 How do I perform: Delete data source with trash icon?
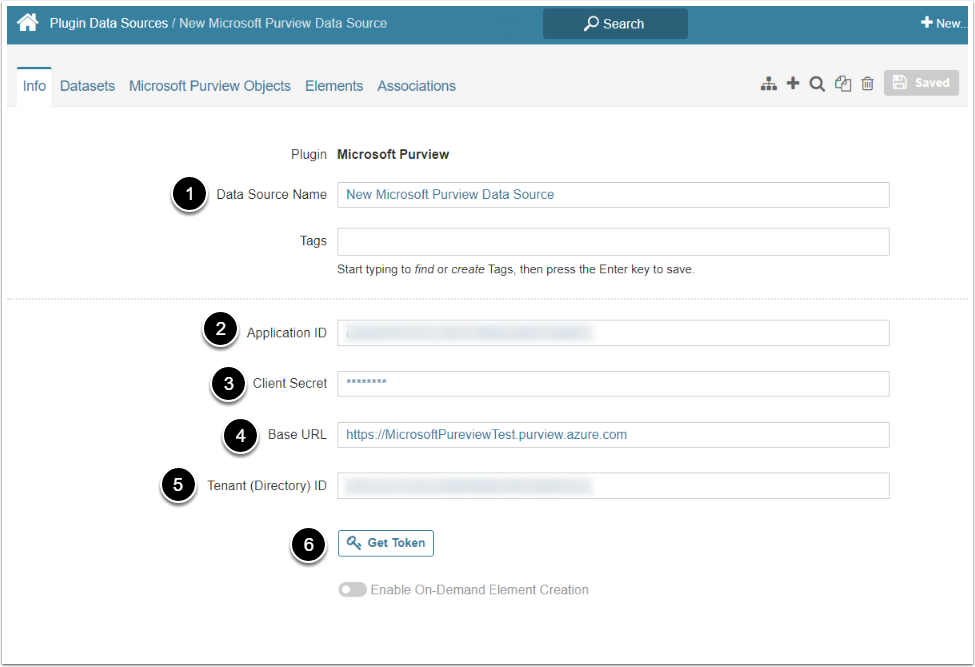pos(867,83)
